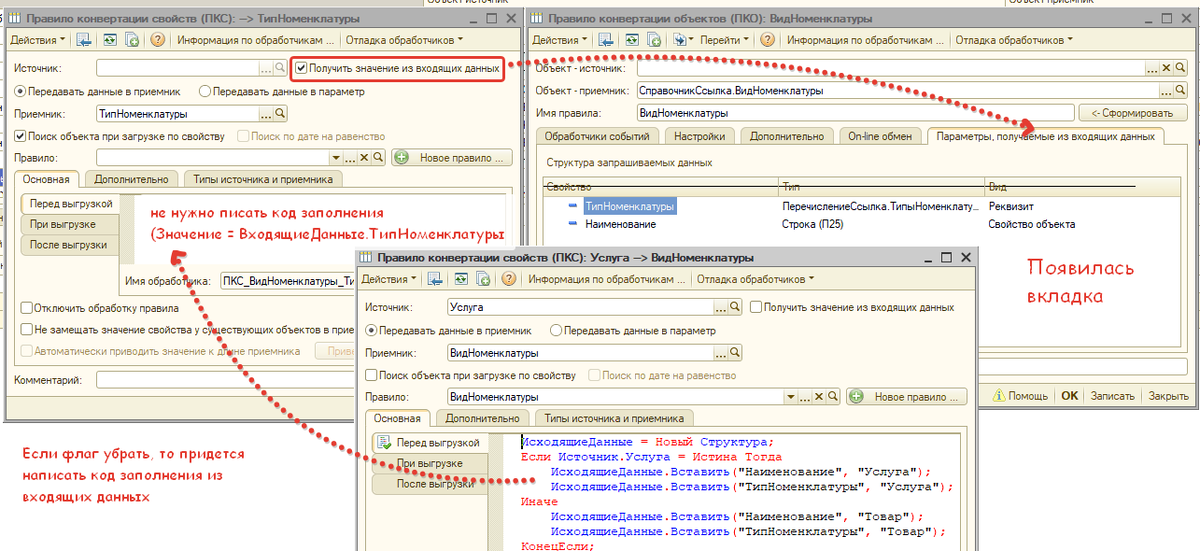Screen dimensions: 1200x551
Task: Click the Комментарий input field
Action: [x=226, y=380]
